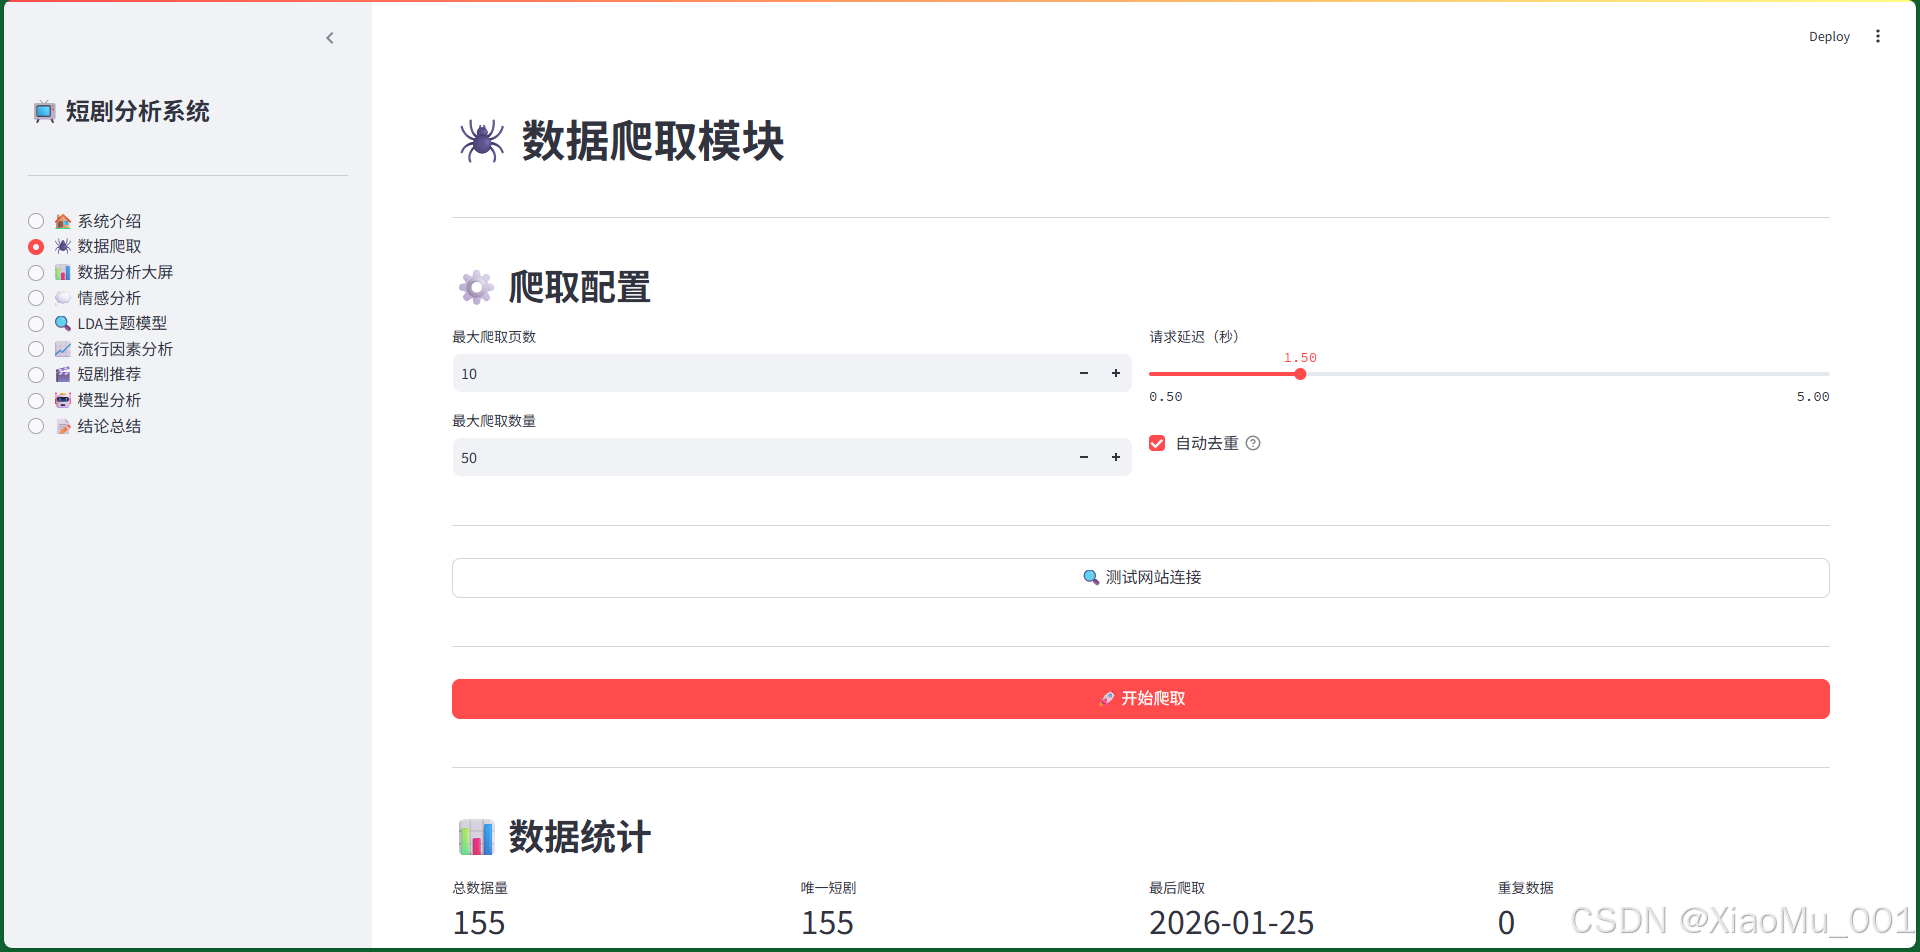
Task: Click the 唯一短剧 value 155
Action: (x=827, y=922)
